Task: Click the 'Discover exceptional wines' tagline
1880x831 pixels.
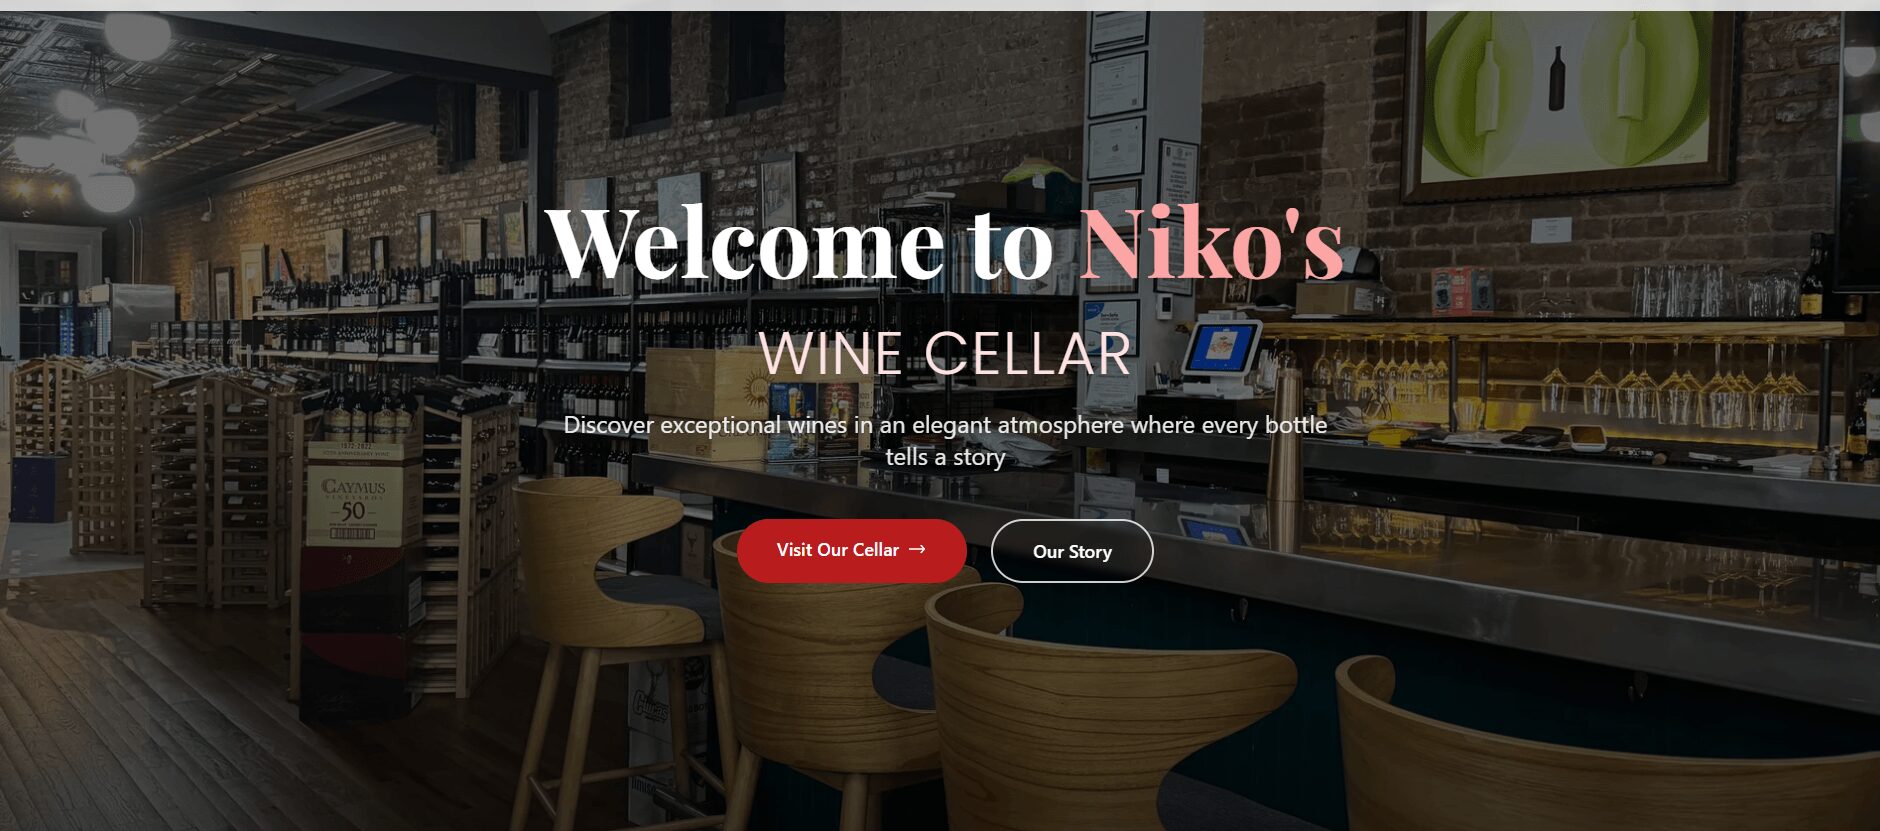Action: click(x=945, y=425)
